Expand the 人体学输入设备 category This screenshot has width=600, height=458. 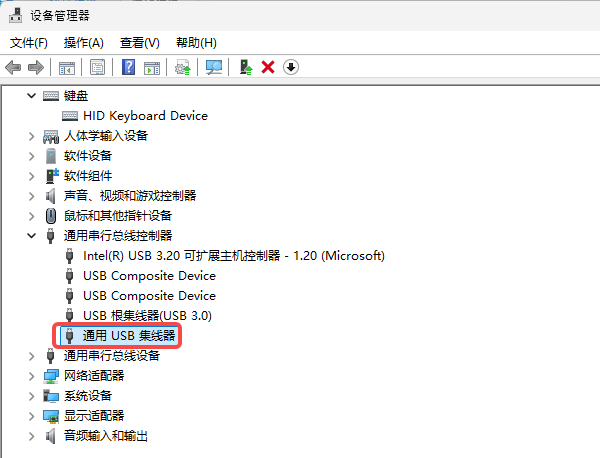coord(31,136)
